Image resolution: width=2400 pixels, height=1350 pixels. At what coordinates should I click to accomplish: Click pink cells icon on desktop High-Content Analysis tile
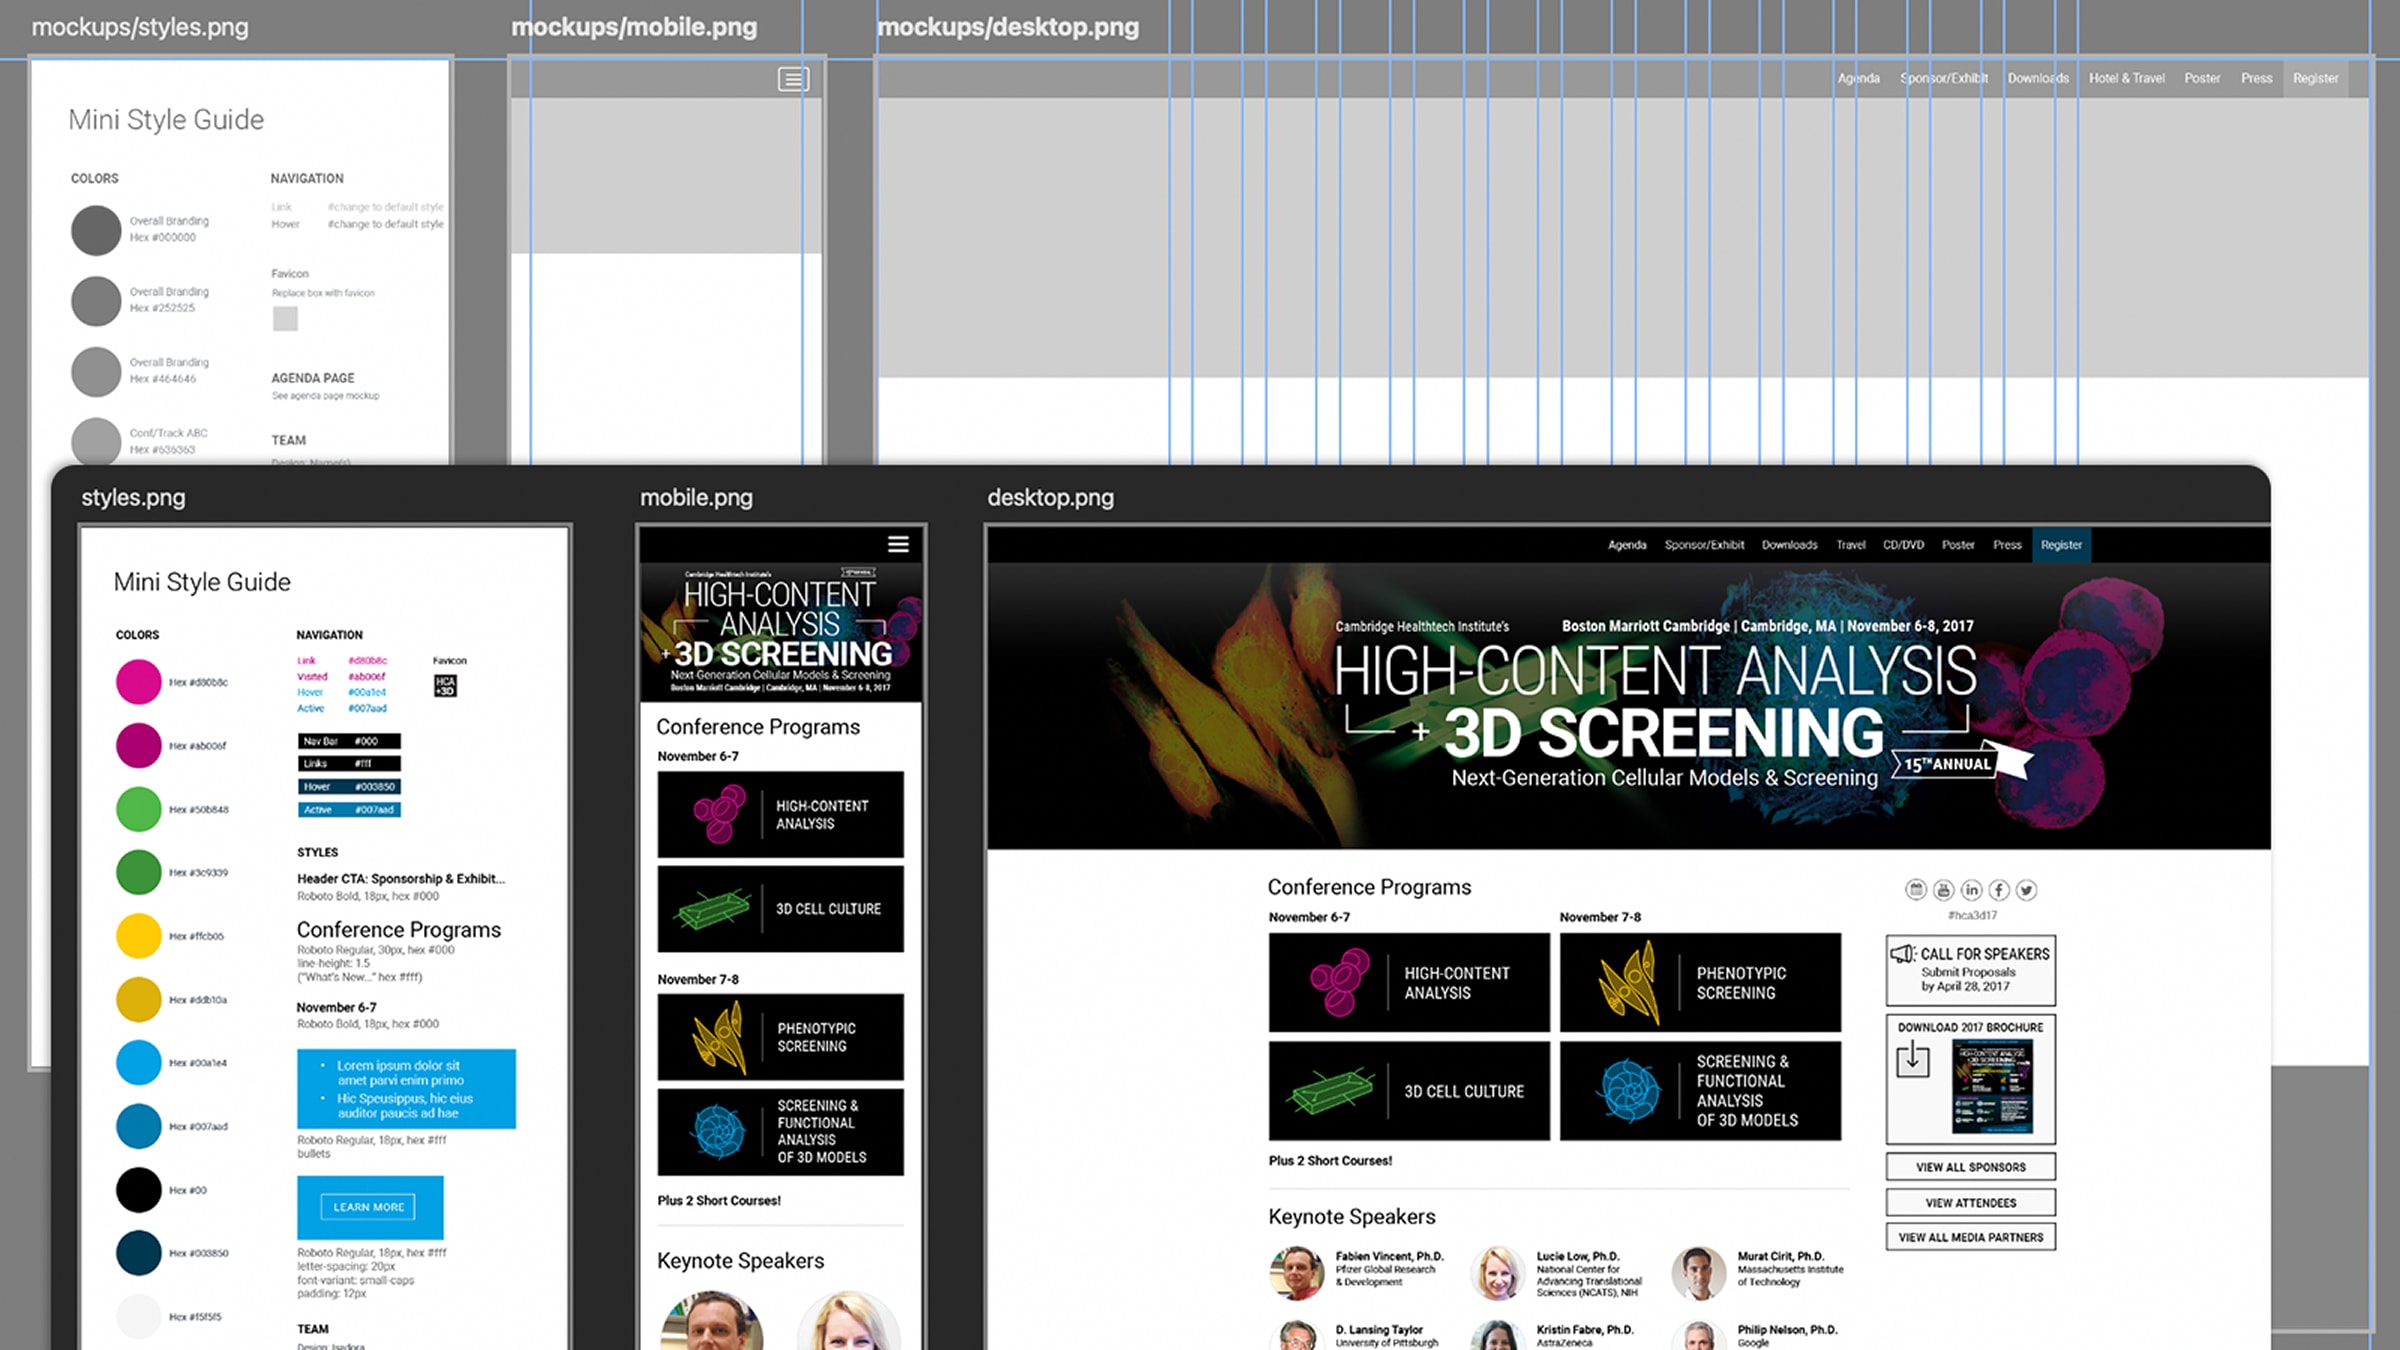click(1339, 982)
